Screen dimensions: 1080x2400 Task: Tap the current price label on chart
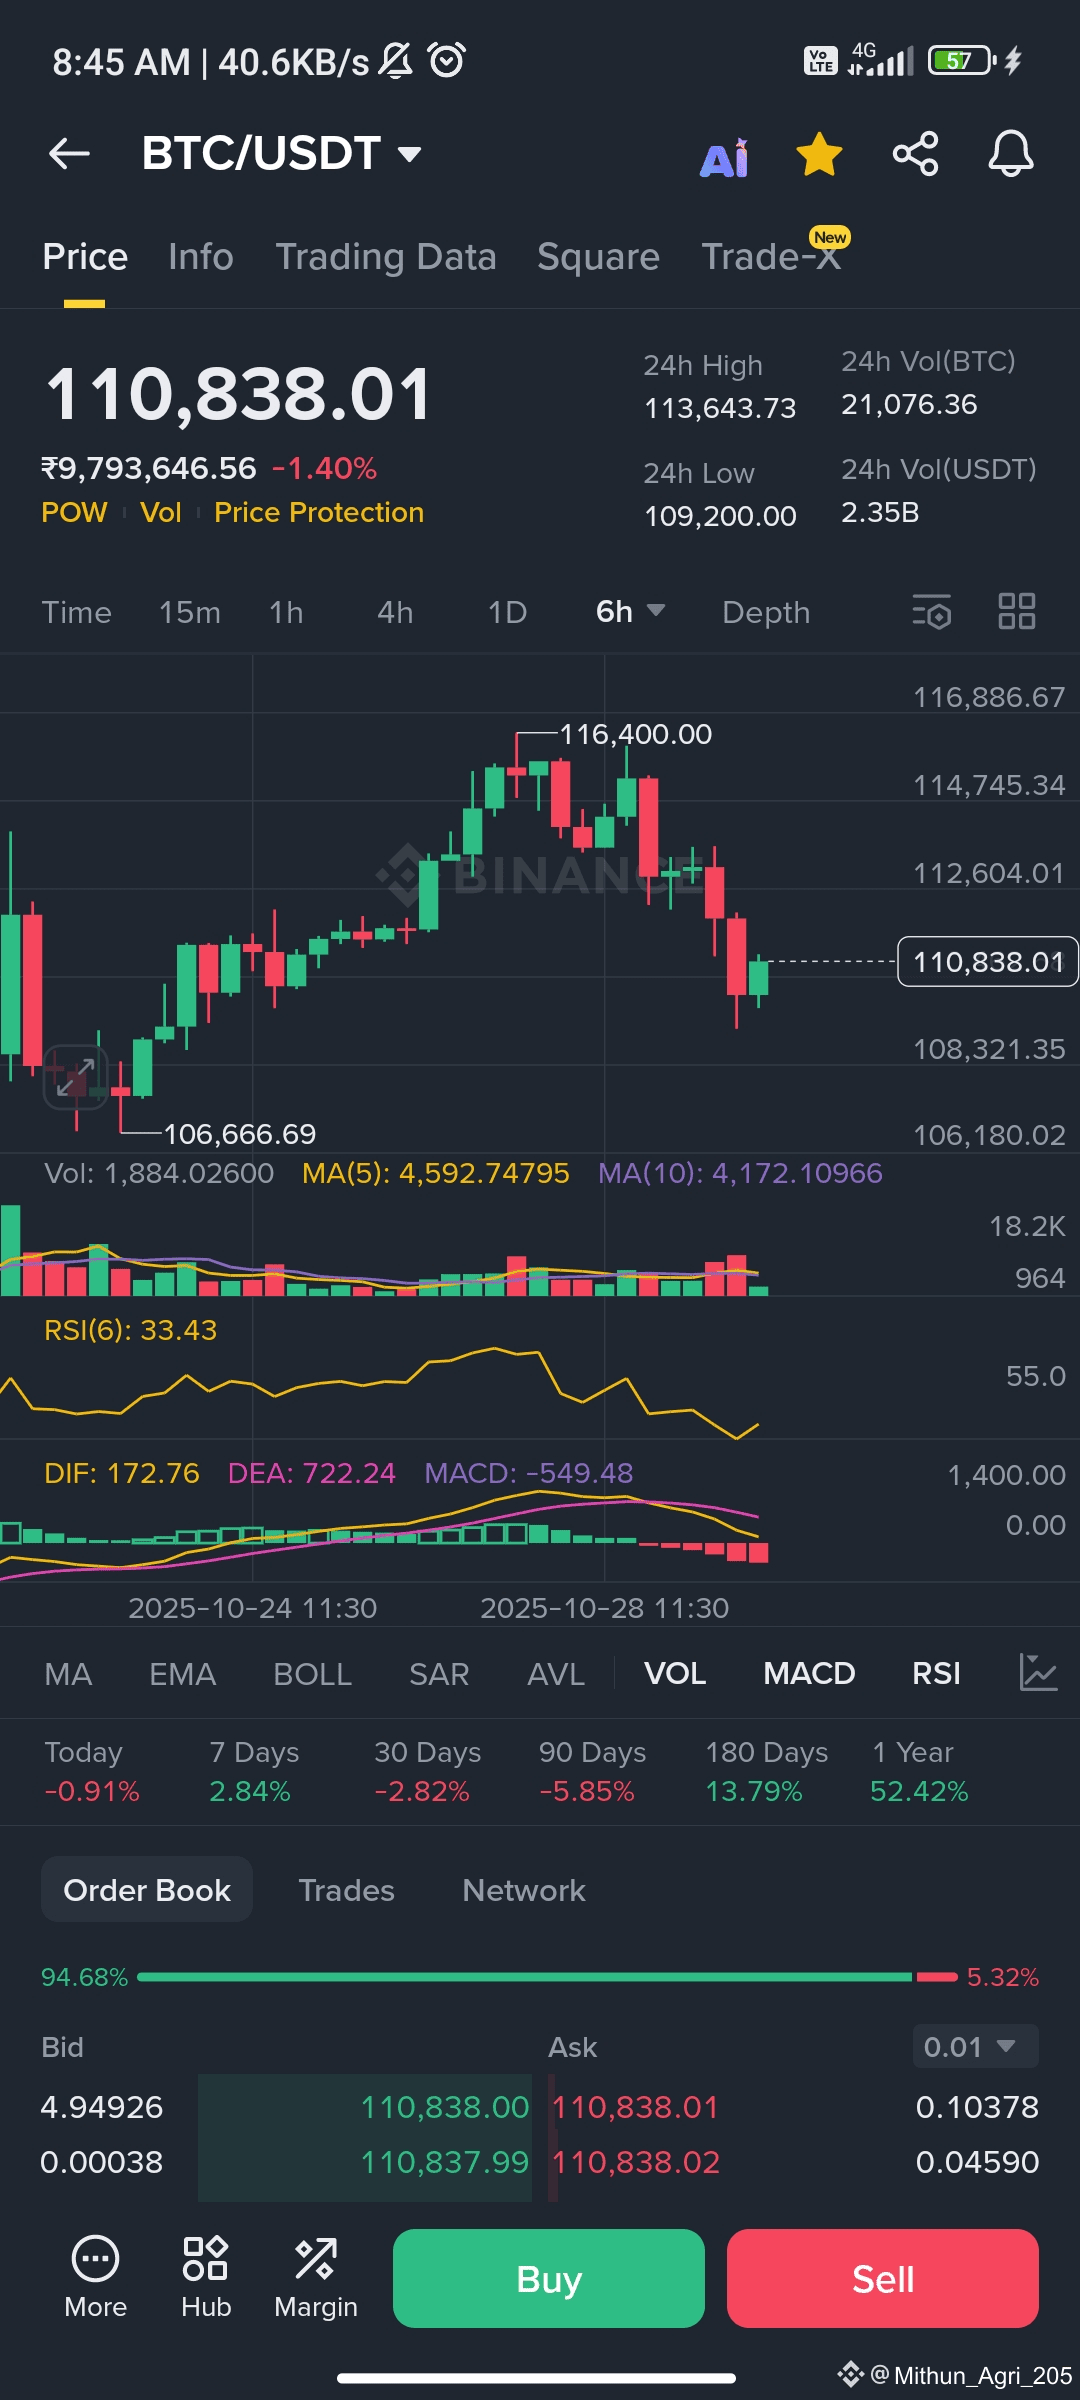pyautogui.click(x=988, y=961)
